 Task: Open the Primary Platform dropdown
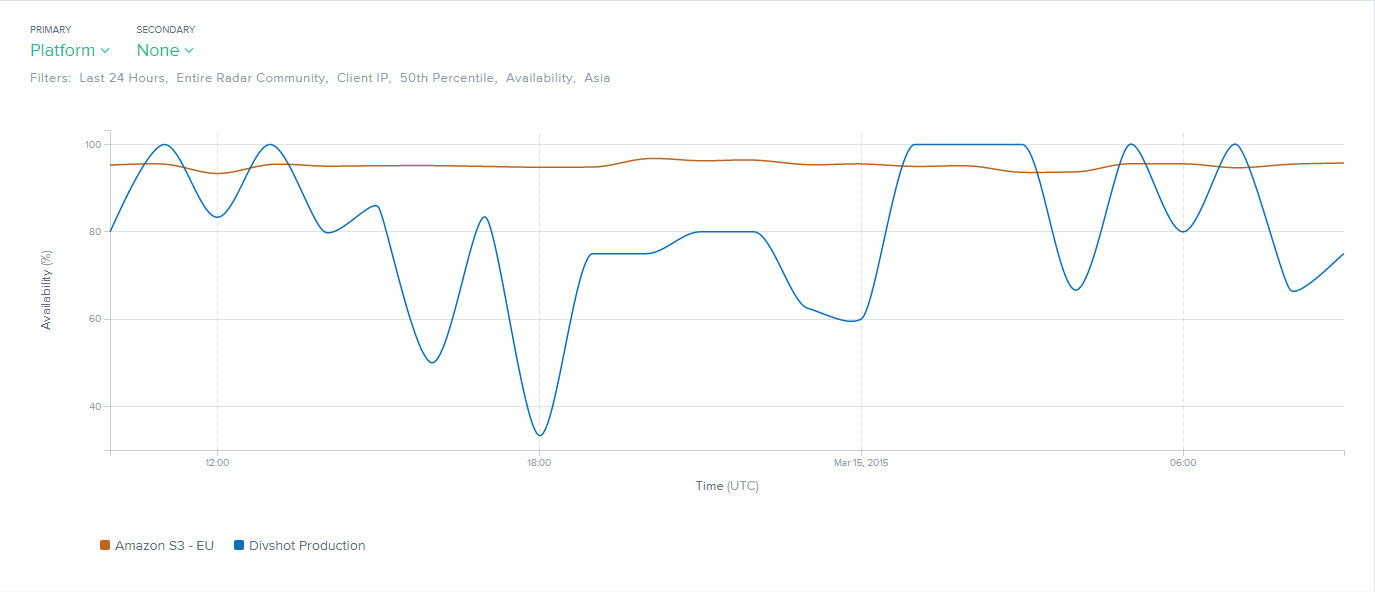tap(69, 50)
